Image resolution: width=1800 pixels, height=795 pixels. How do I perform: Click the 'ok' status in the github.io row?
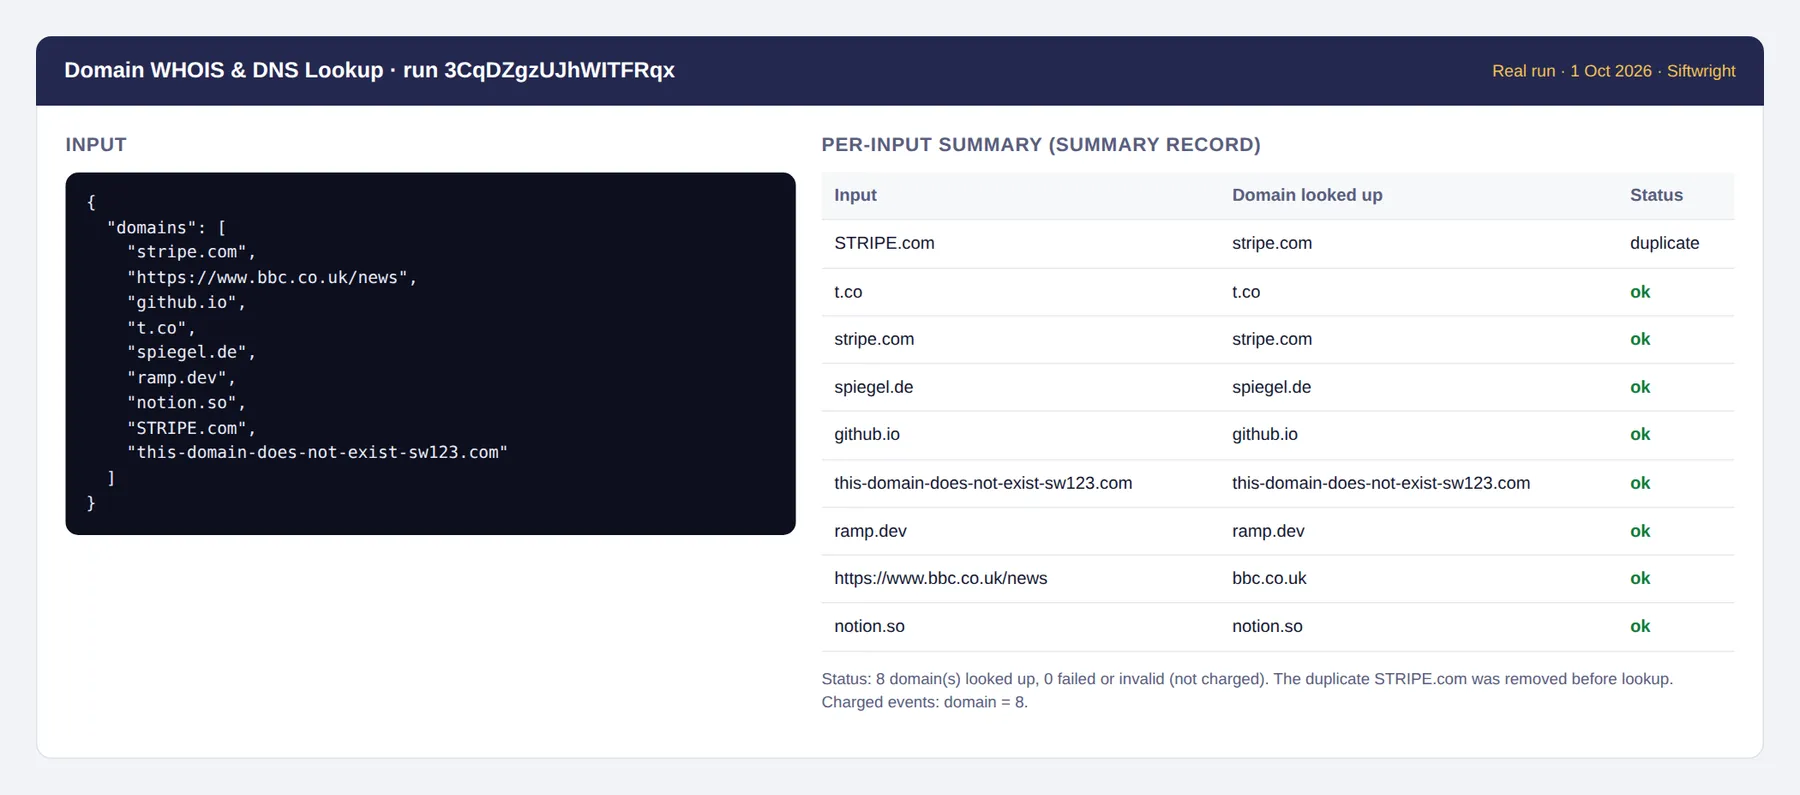pos(1640,434)
